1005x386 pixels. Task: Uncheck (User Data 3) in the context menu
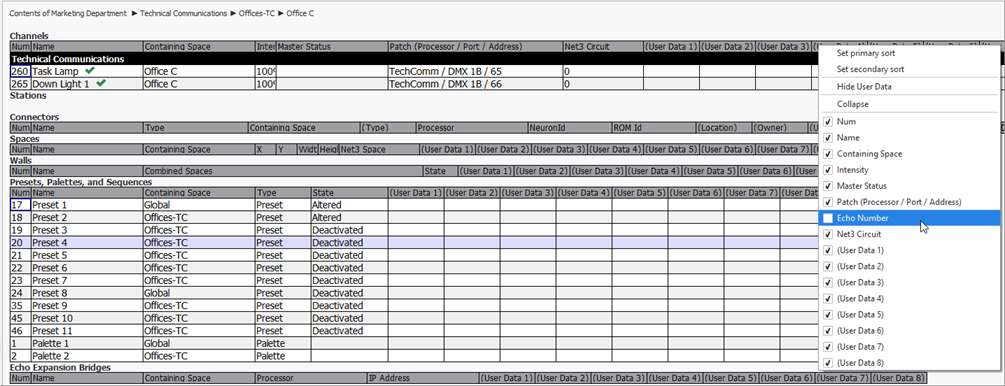point(828,282)
